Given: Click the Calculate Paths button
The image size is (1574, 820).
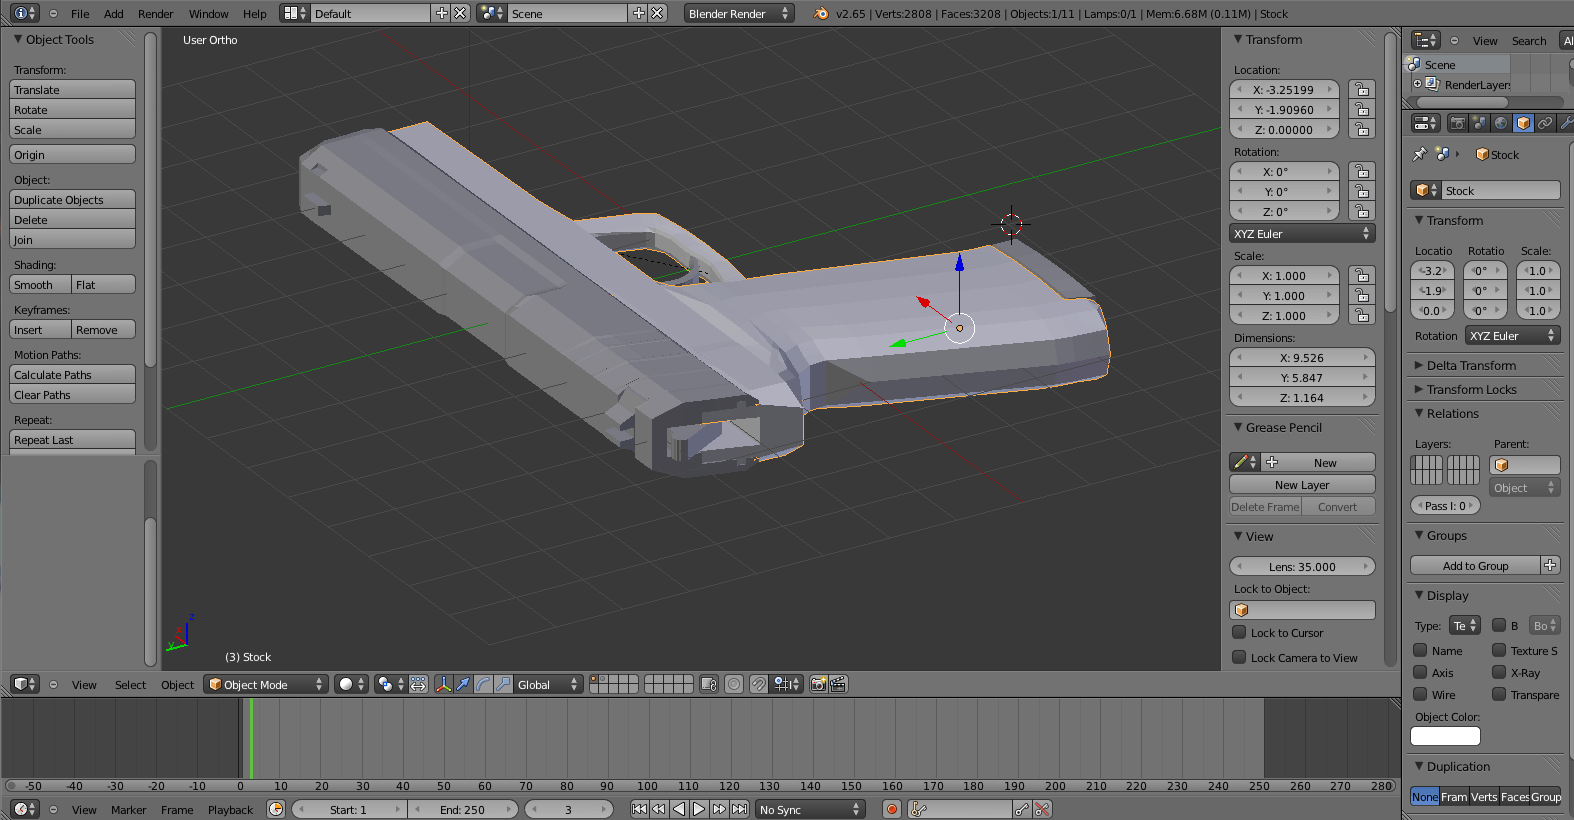Looking at the screenshot, I should [72, 374].
